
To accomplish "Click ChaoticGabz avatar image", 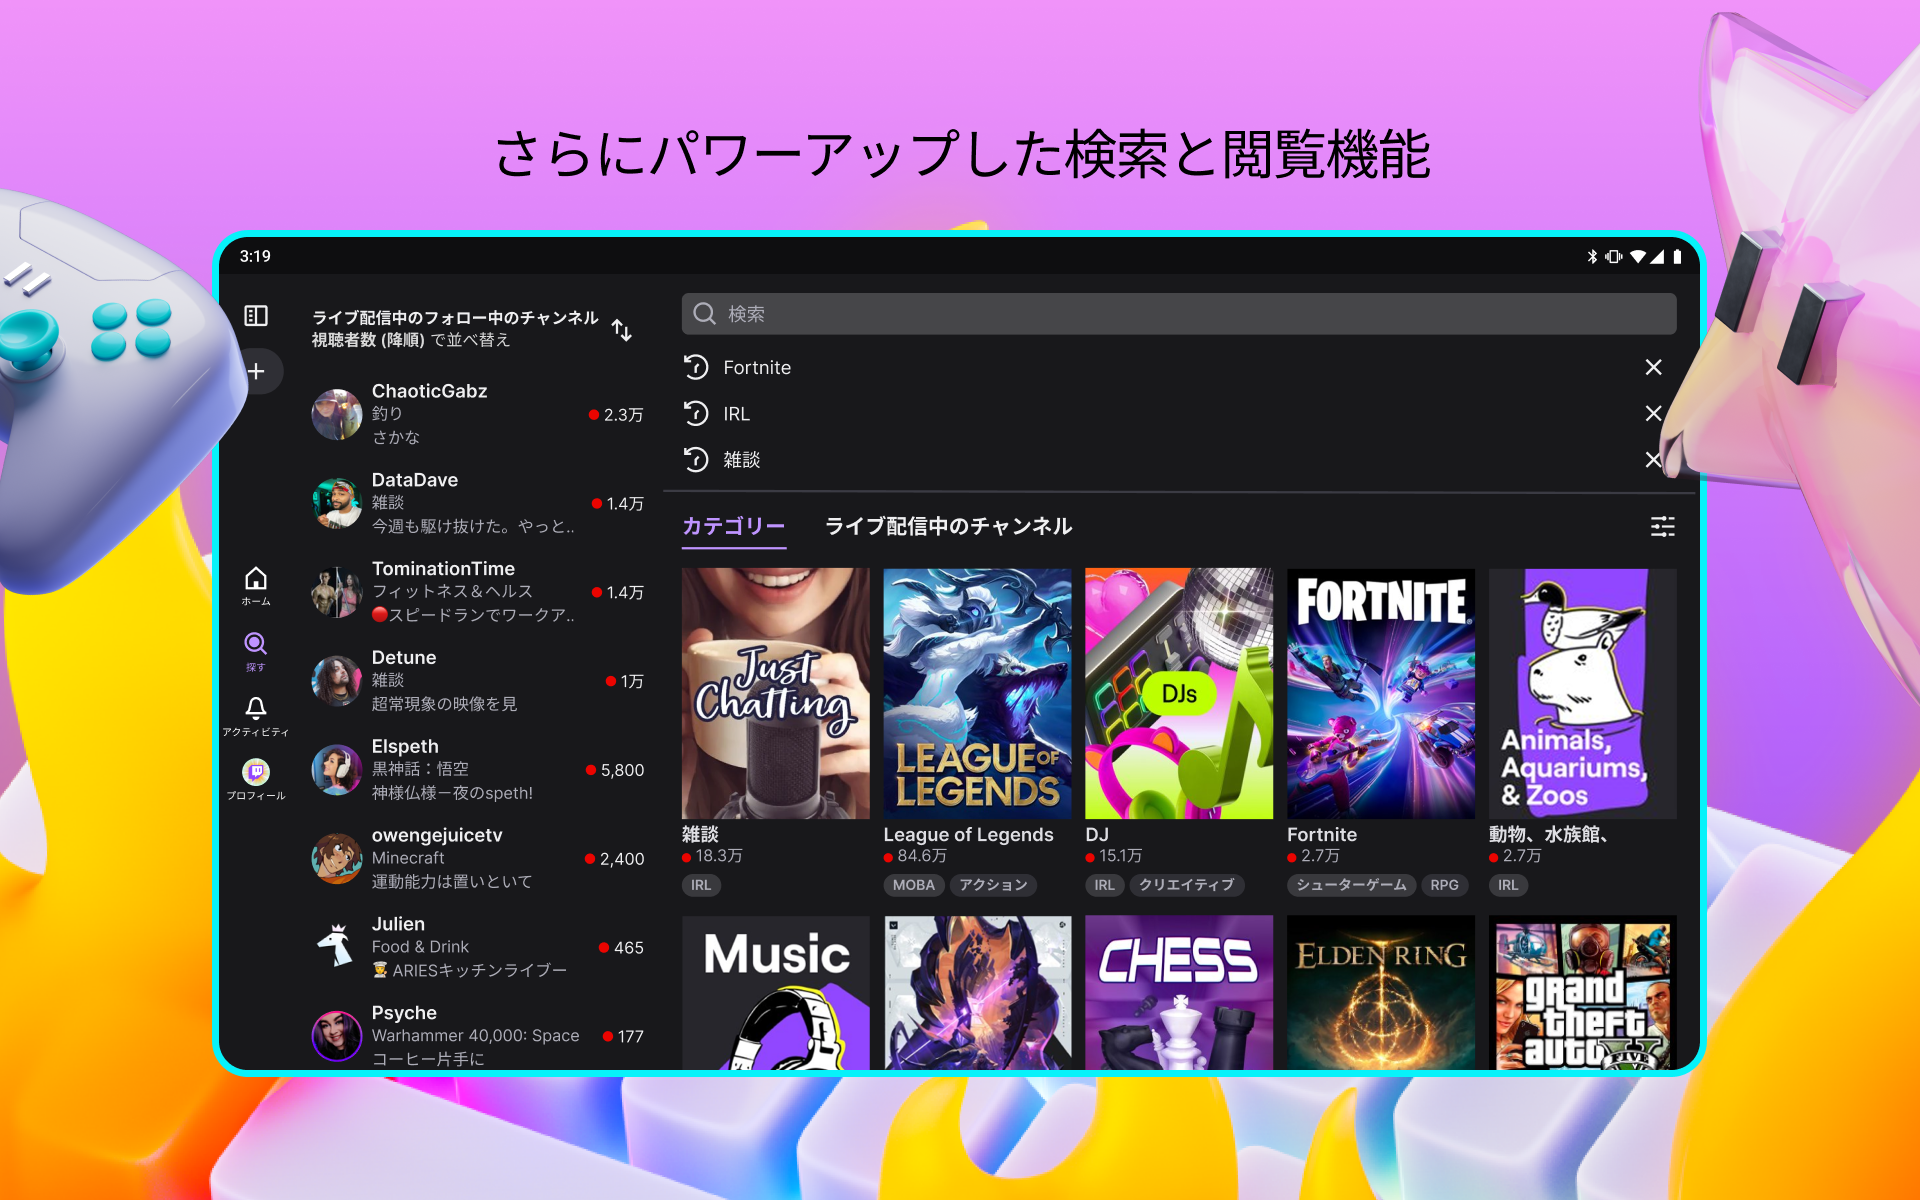I will point(337,414).
